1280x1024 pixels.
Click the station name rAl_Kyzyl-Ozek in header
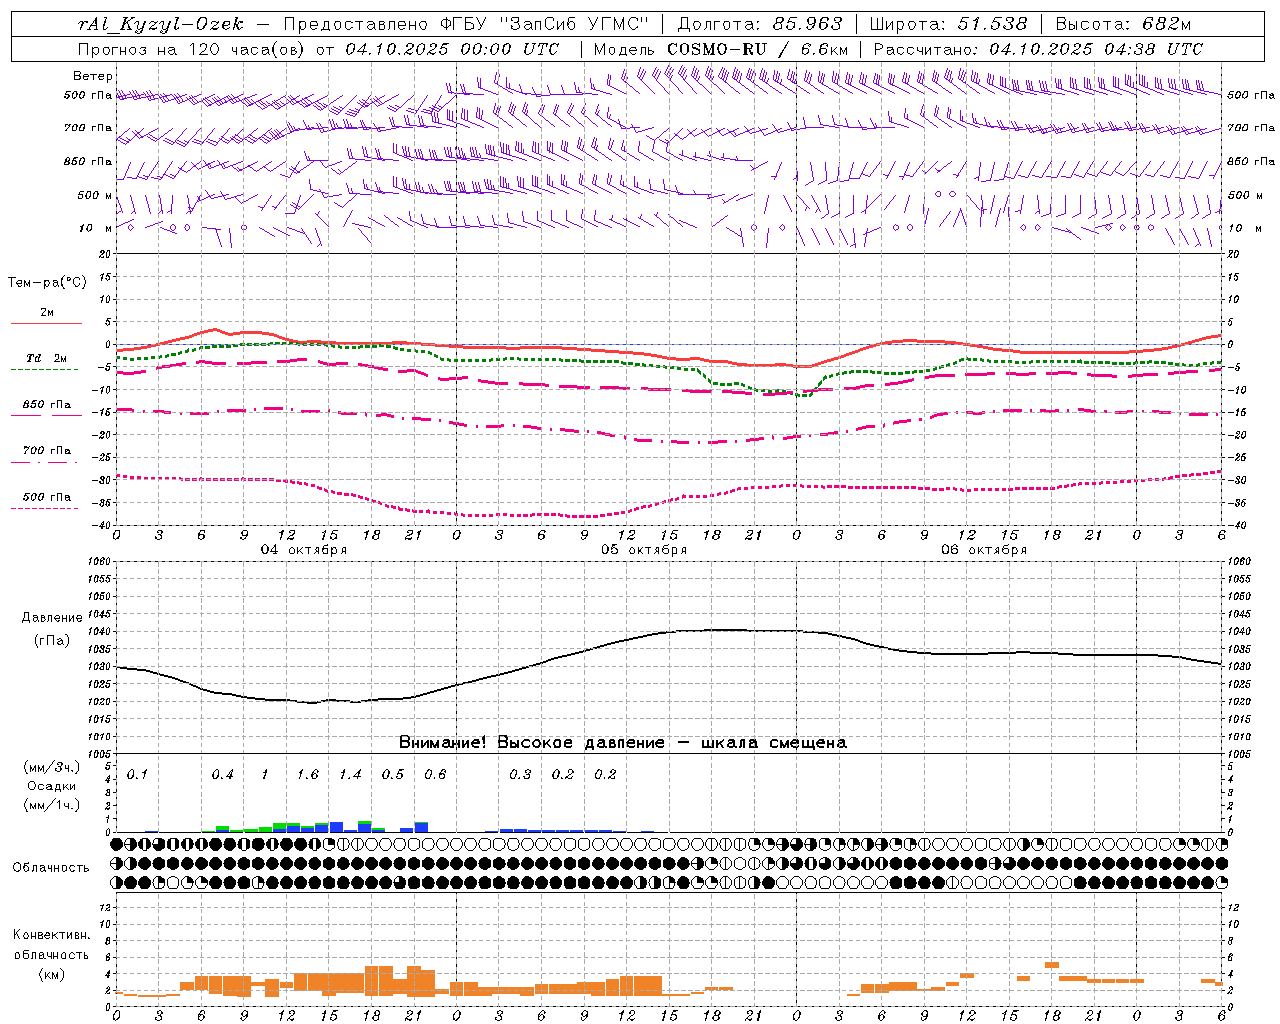160,24
